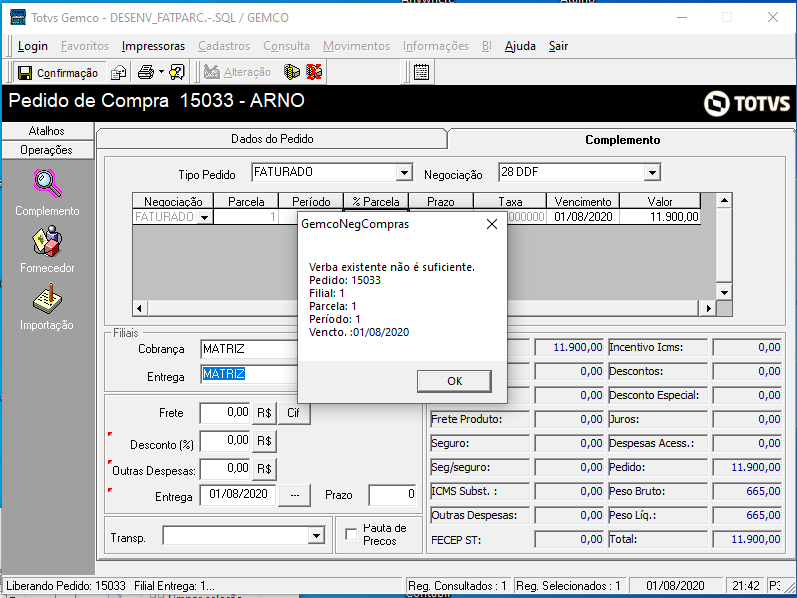Image resolution: width=797 pixels, height=598 pixels.
Task: Click the % Parcela column header
Action: coord(376,201)
